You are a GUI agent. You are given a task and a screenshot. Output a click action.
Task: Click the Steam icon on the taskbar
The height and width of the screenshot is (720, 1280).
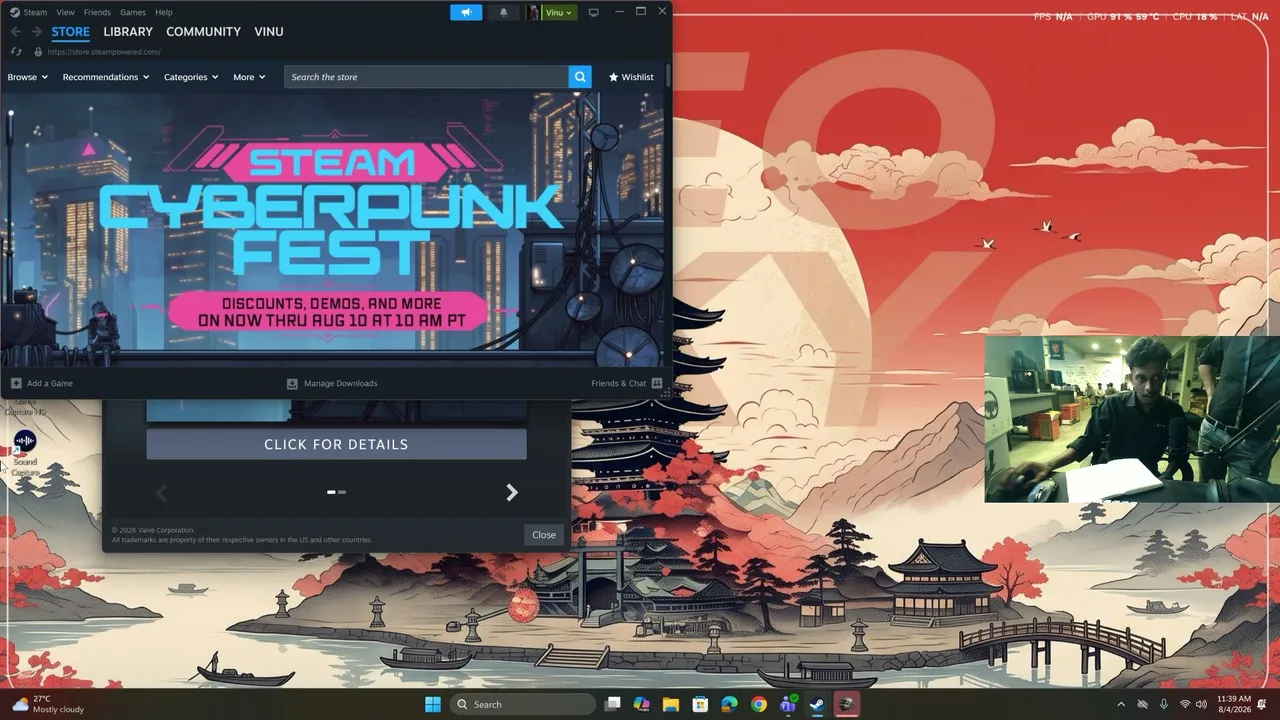[x=817, y=704]
